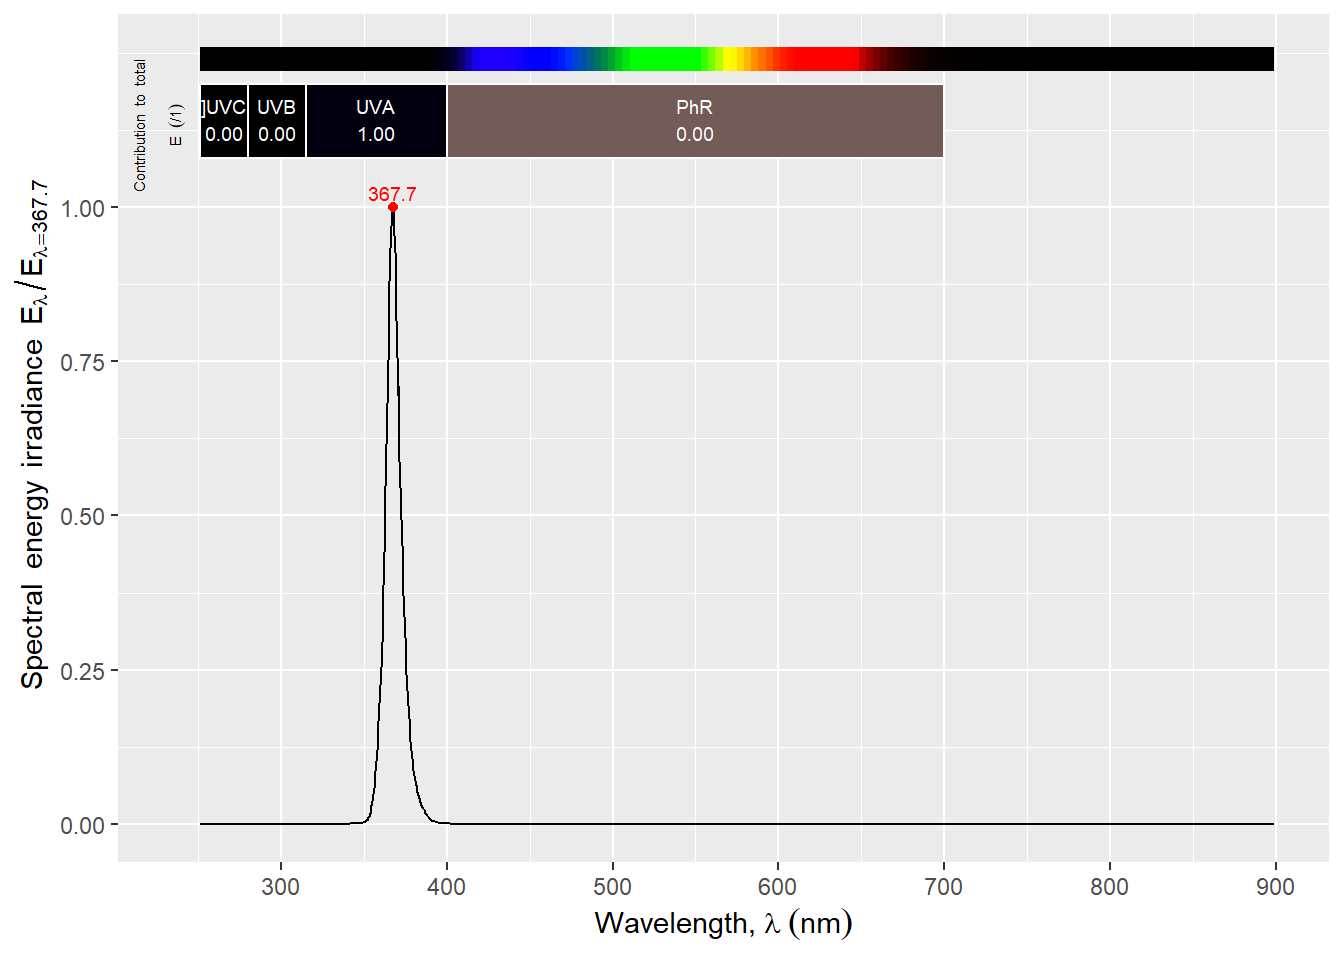
Task: Click the 0.75 y-axis tick label
Action: pos(83,362)
